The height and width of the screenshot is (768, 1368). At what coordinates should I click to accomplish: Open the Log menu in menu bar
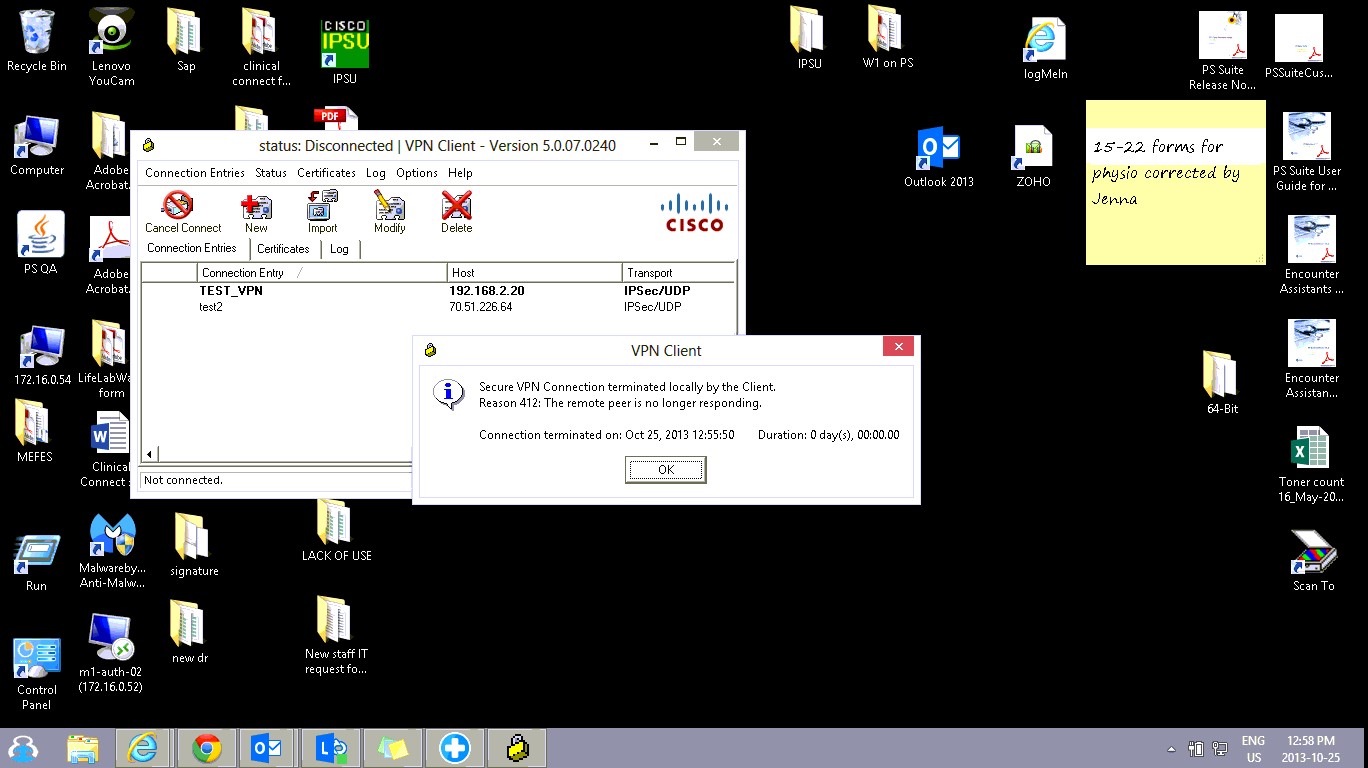(376, 173)
